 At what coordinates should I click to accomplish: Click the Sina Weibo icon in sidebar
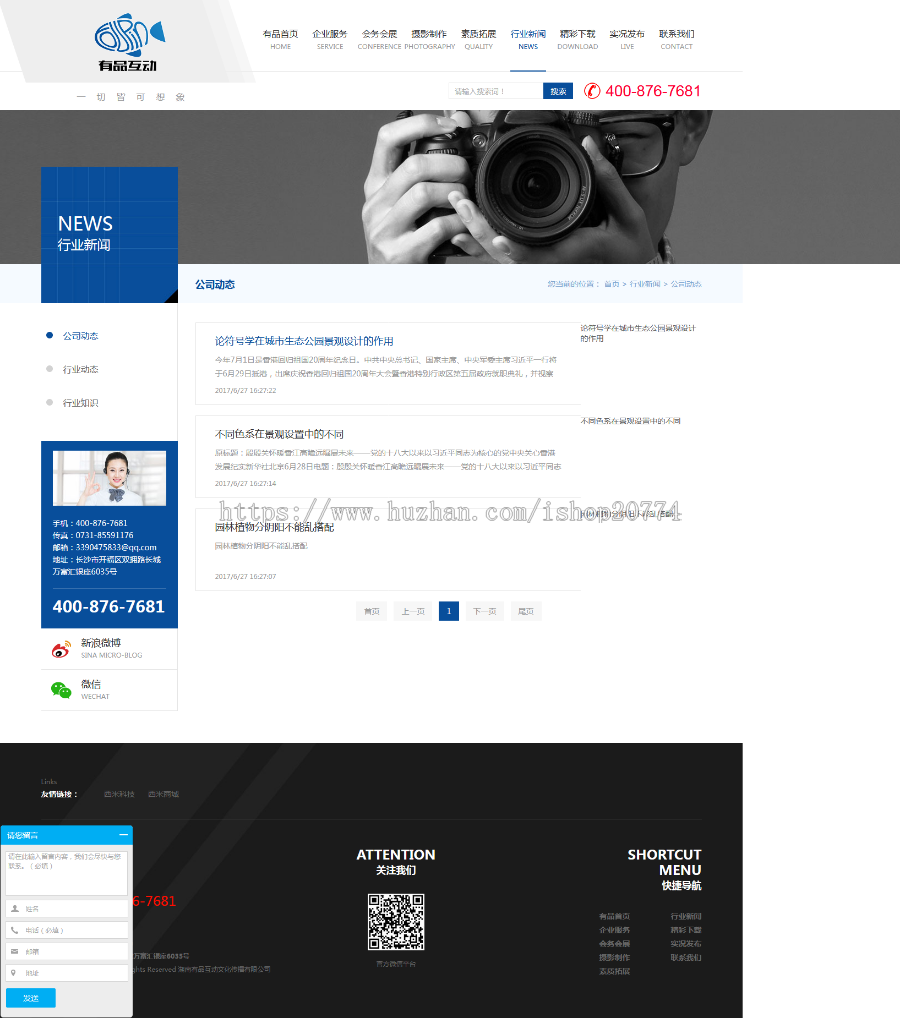pyautogui.click(x=61, y=650)
